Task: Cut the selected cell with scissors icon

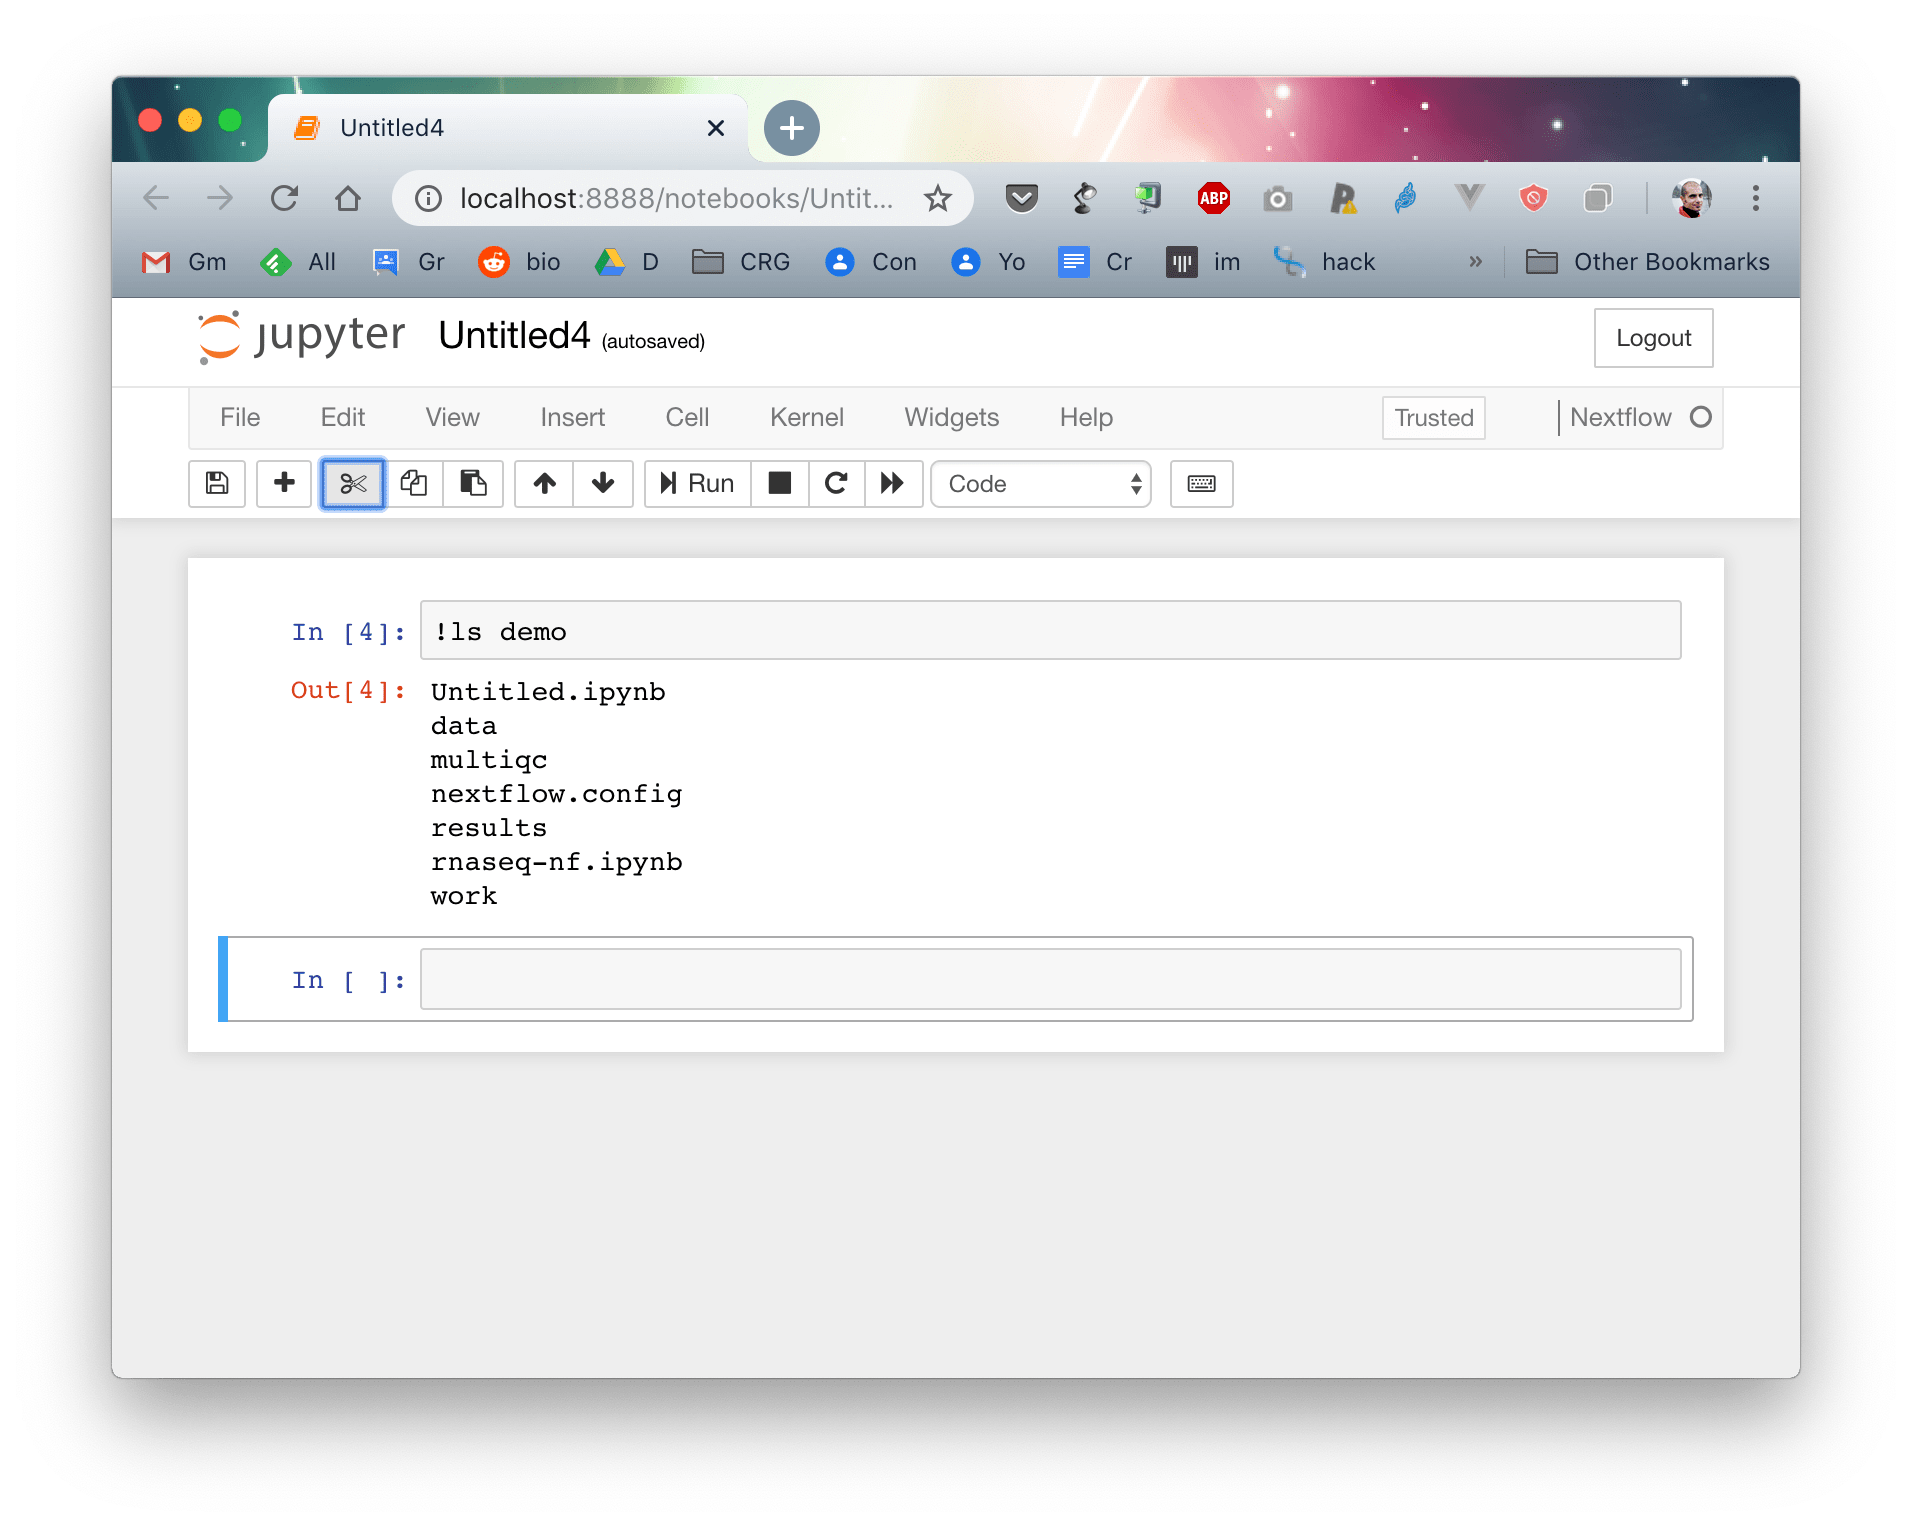Action: (x=352, y=483)
